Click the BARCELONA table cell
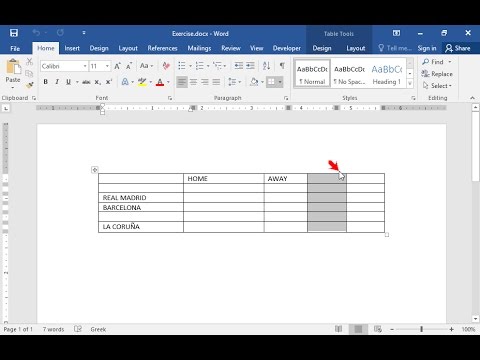 [x=141, y=207]
